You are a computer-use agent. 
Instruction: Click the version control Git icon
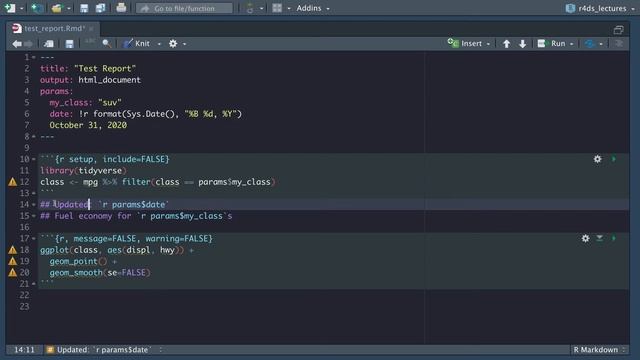tap(250, 8)
